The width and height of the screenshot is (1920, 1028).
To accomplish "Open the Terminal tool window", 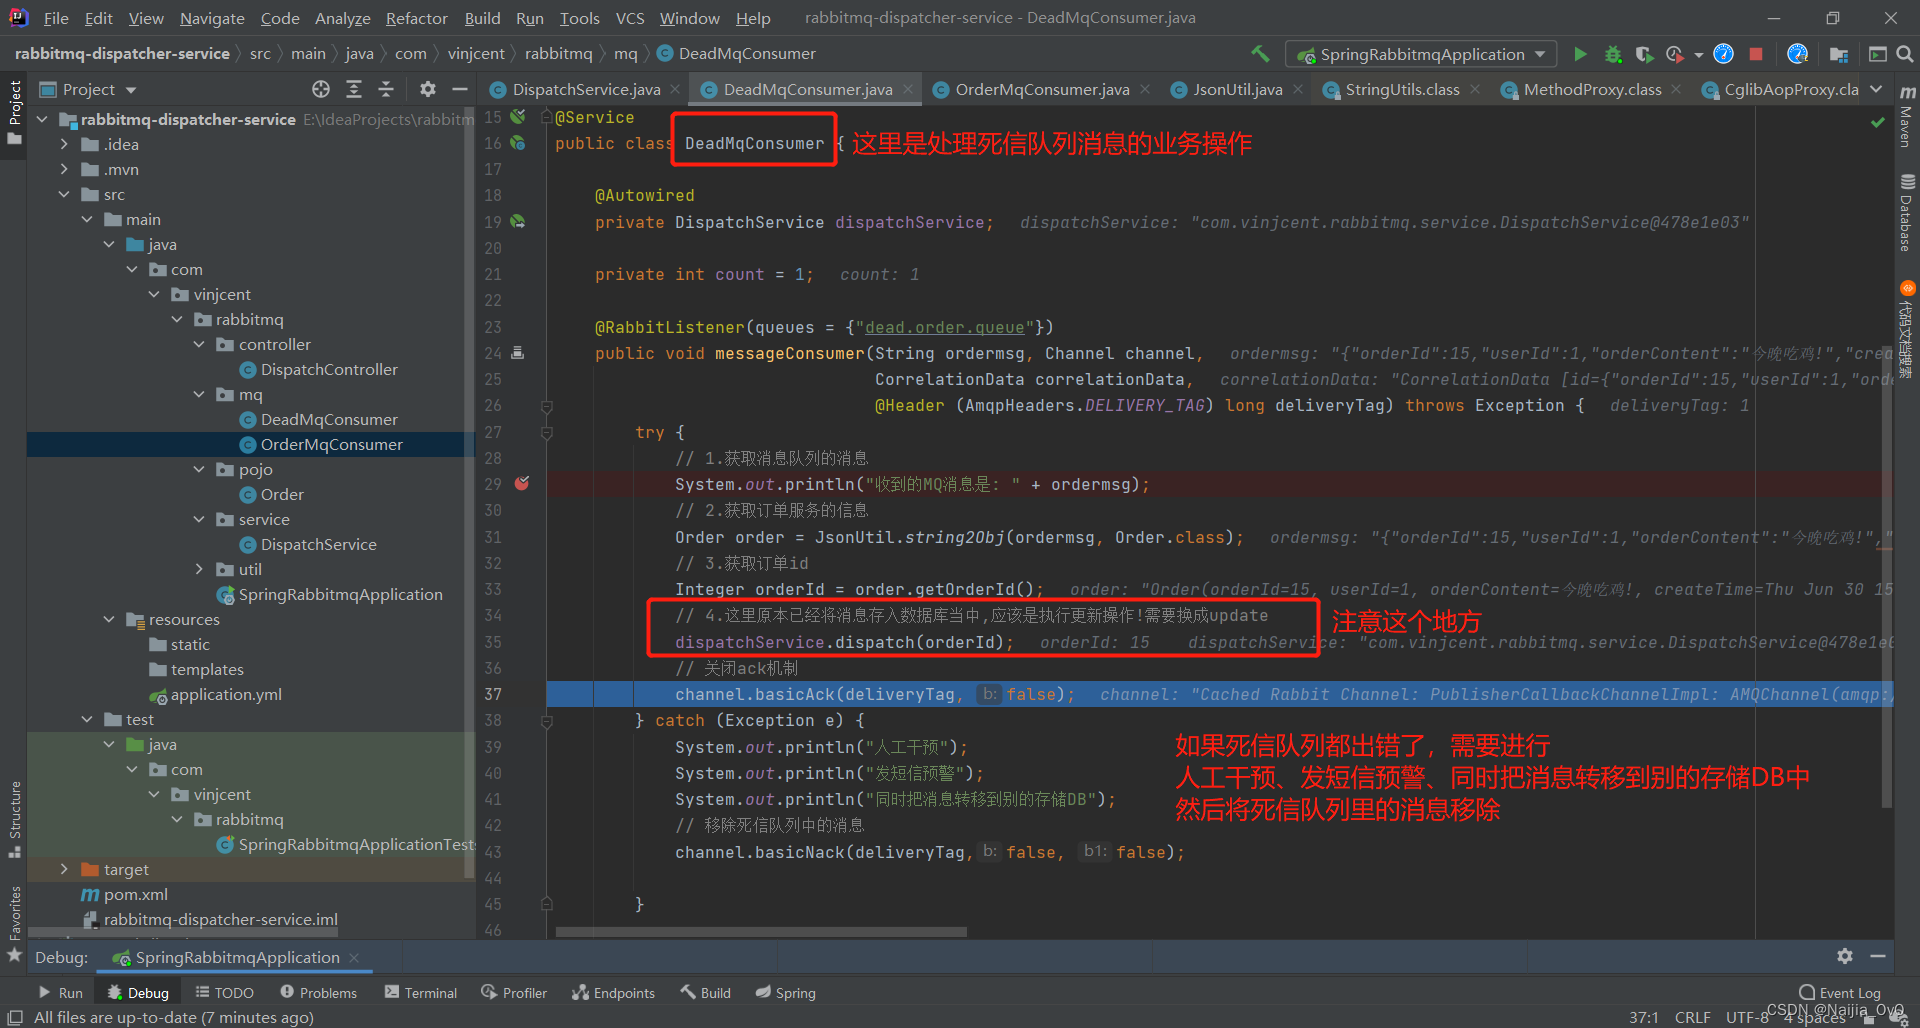I will point(421,993).
